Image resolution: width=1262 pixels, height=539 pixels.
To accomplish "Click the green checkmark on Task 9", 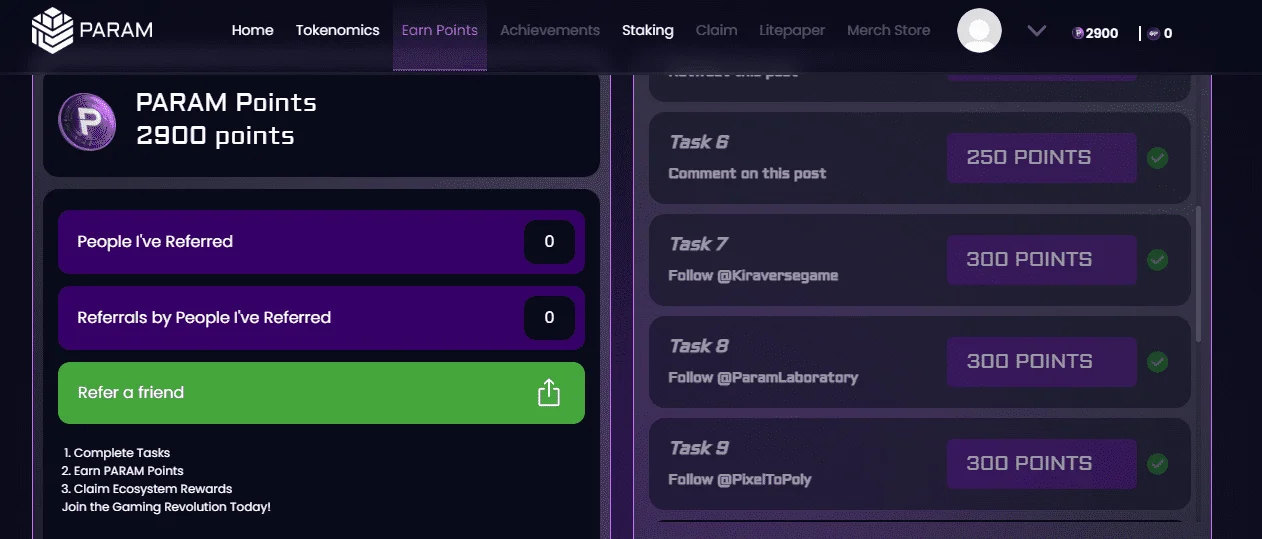I will point(1157,464).
